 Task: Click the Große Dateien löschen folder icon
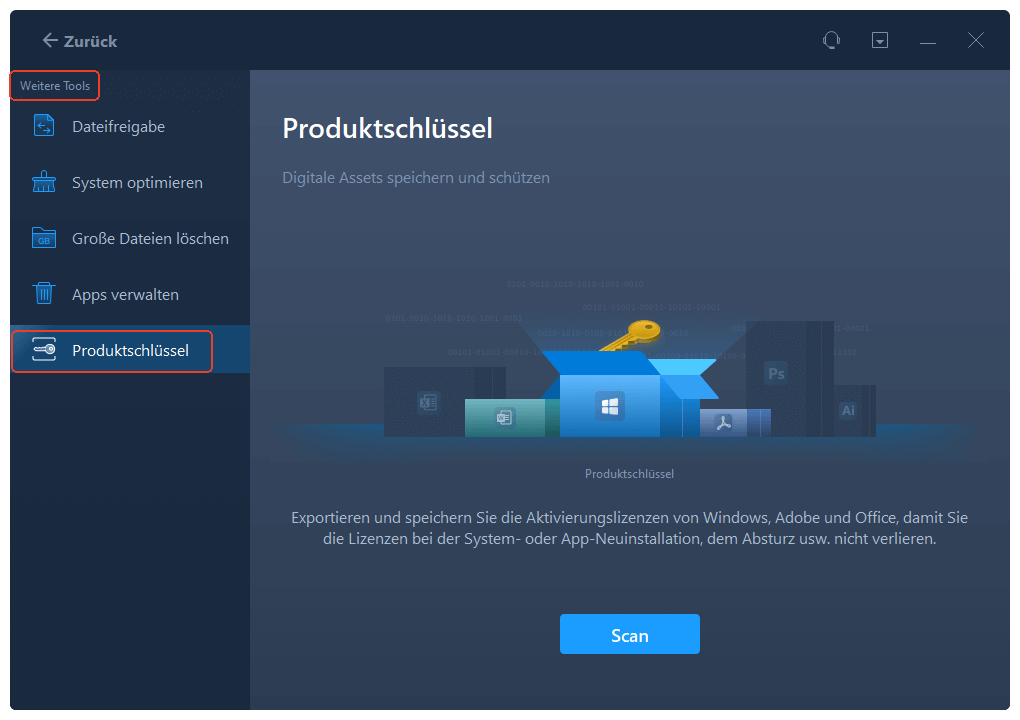coord(44,239)
